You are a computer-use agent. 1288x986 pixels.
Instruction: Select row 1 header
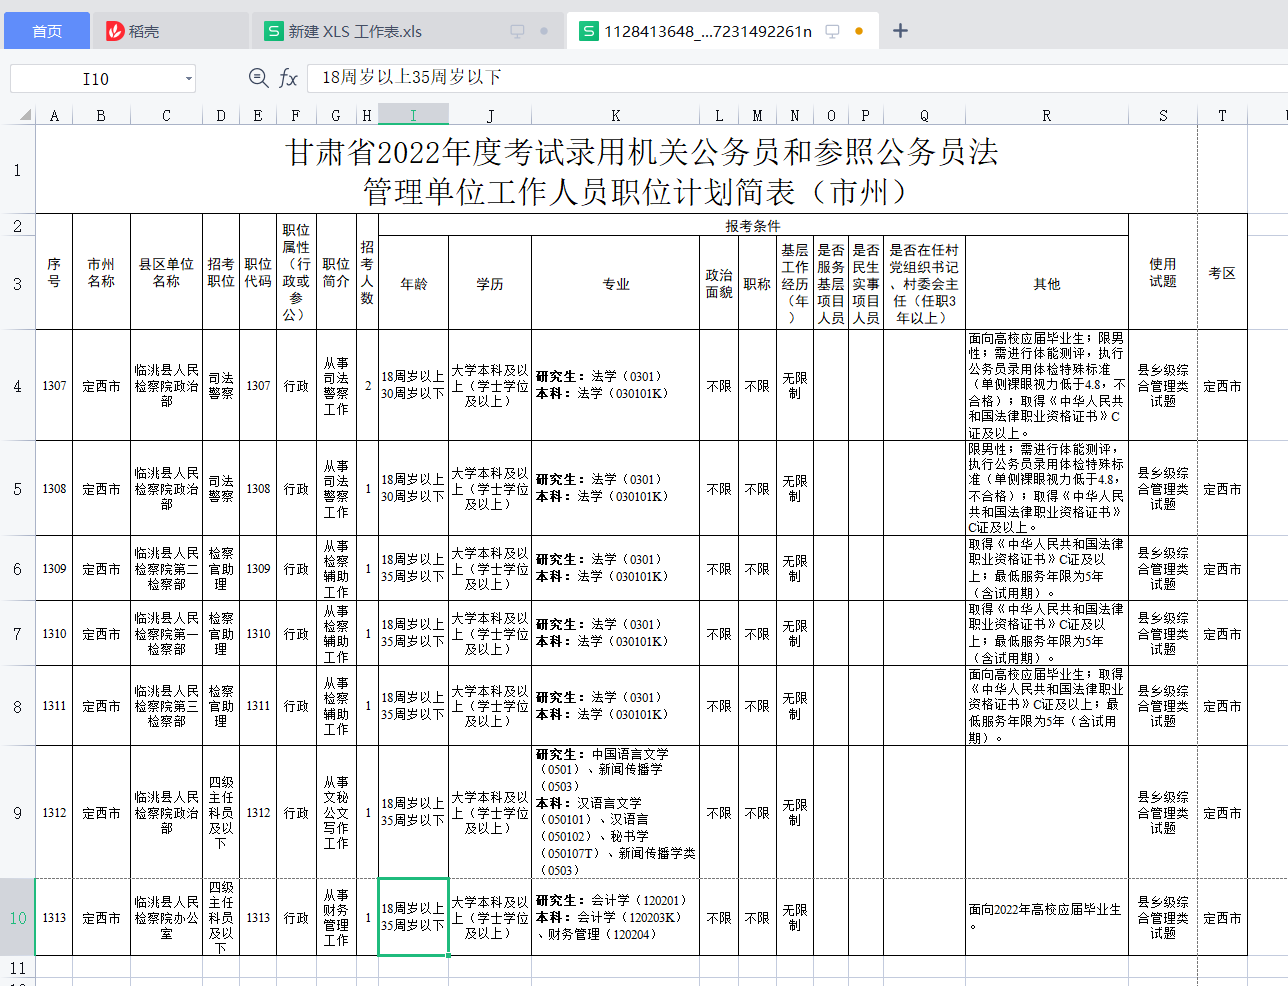pyautogui.click(x=17, y=169)
